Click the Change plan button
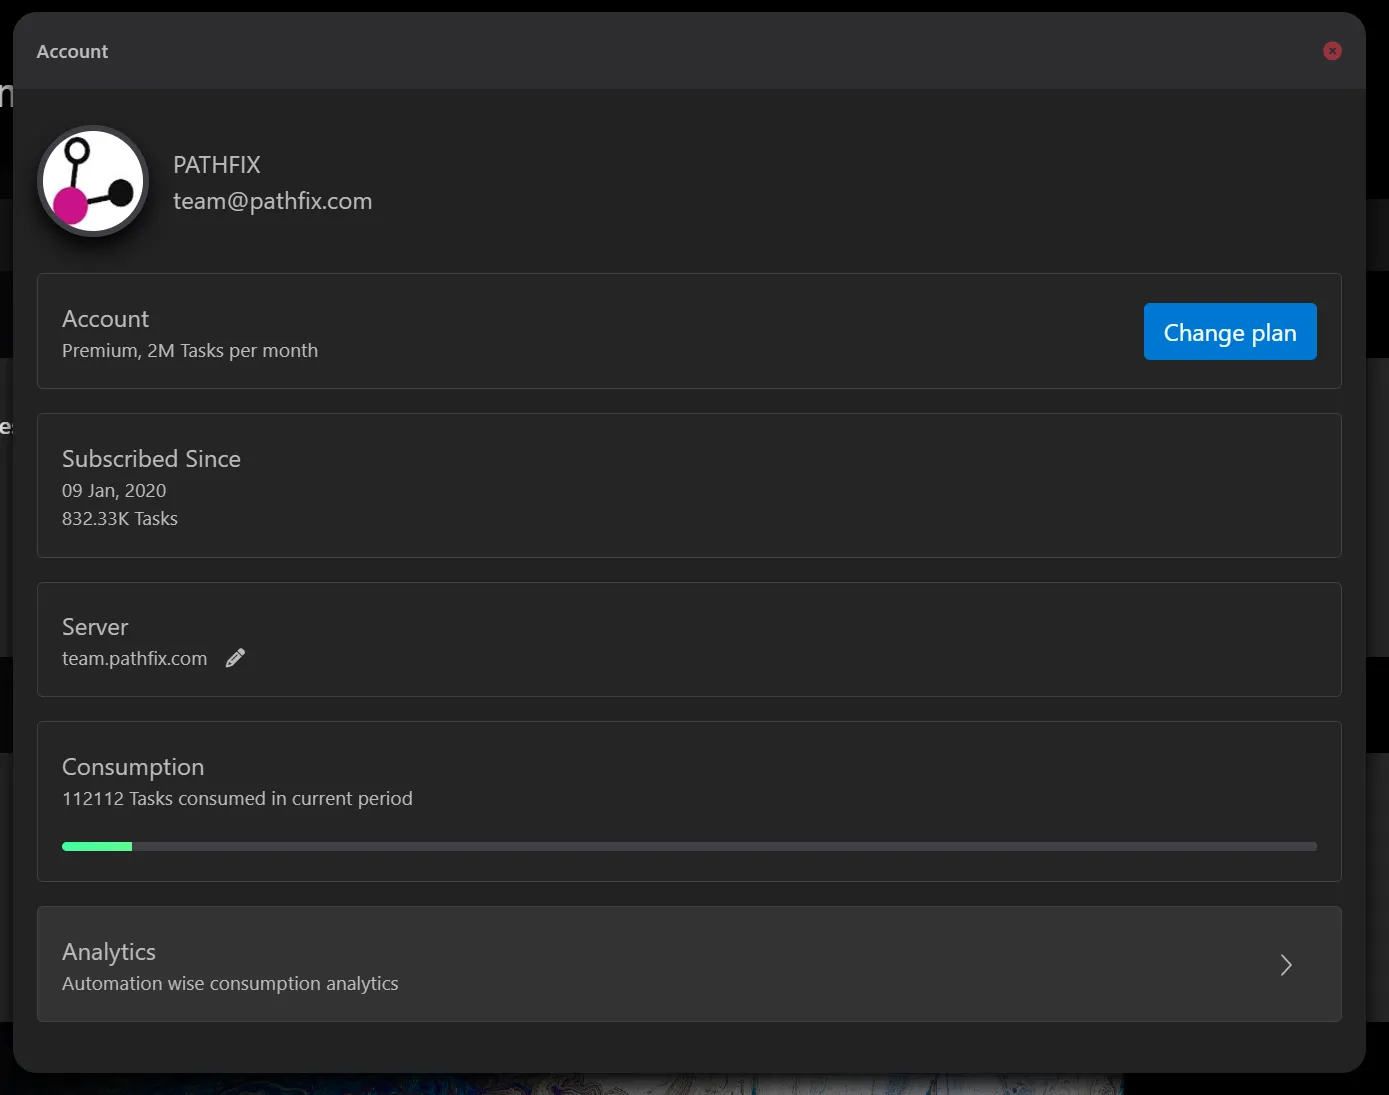Image resolution: width=1389 pixels, height=1095 pixels. pos(1230,332)
